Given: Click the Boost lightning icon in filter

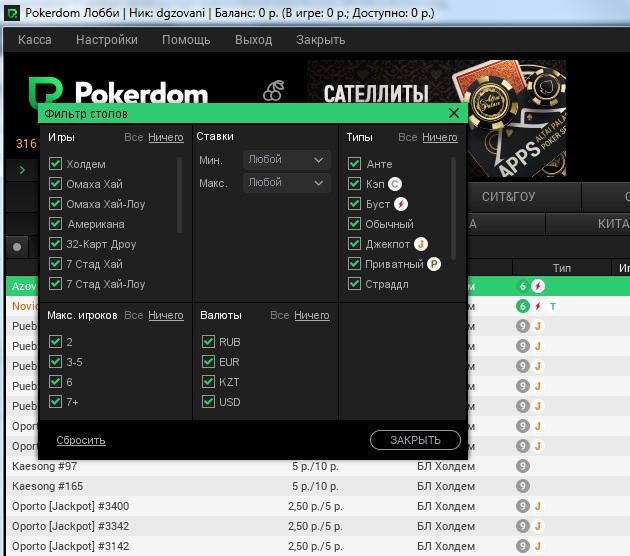Looking at the screenshot, I should pos(401,204).
